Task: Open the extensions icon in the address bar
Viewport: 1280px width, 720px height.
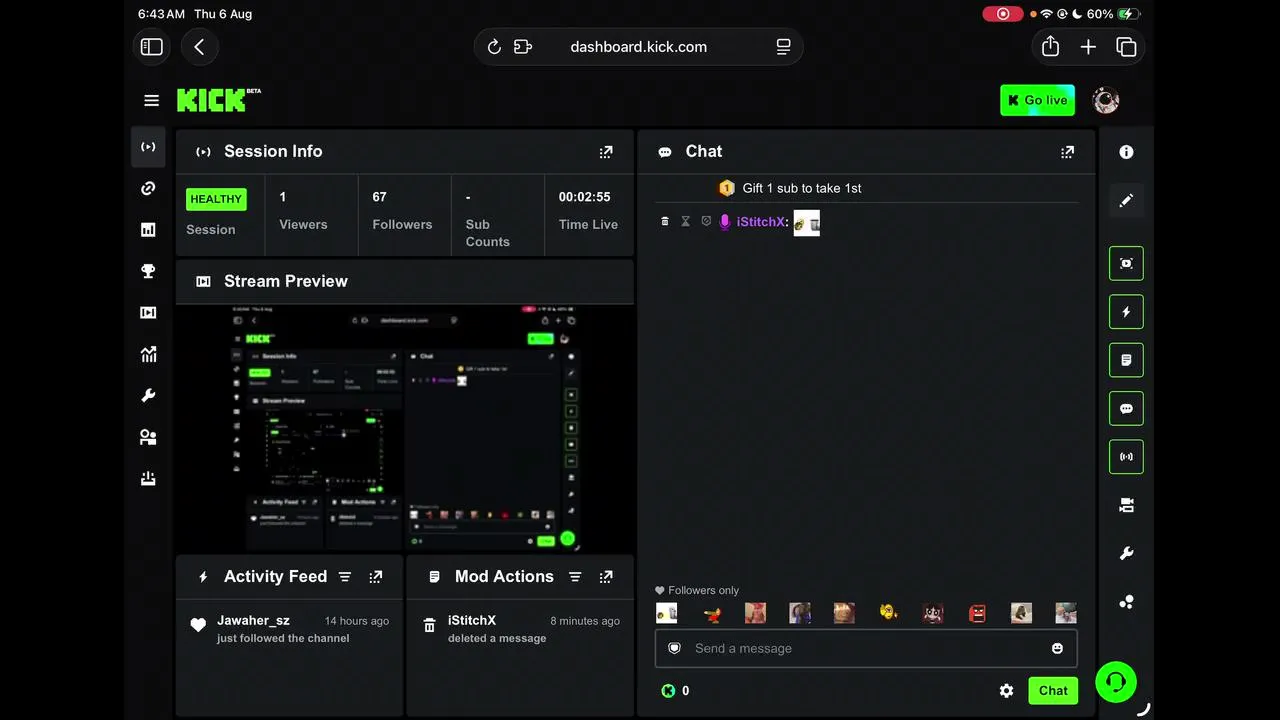Action: pos(523,47)
